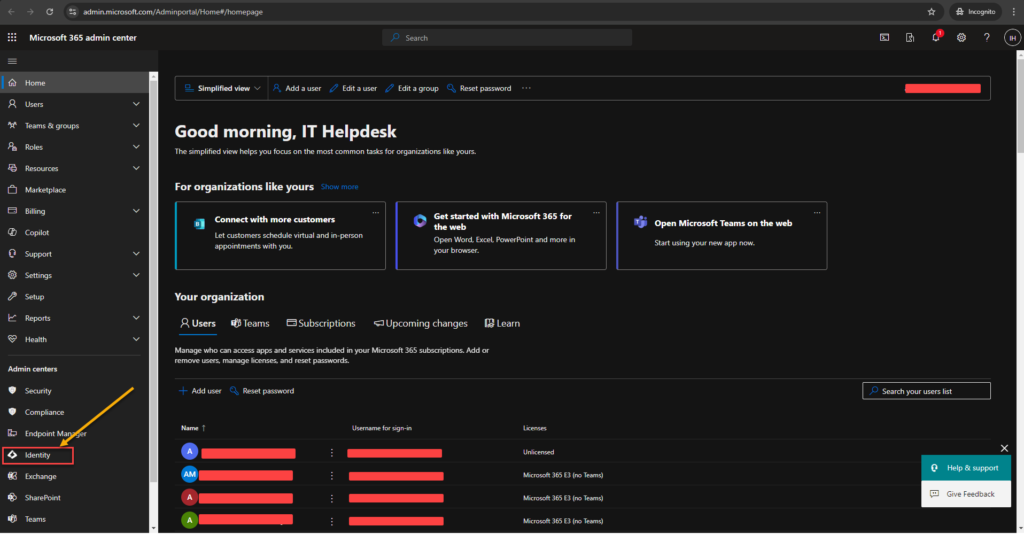Click the Bookings icon on Connect card
This screenshot has width=1024, height=534.
coord(199,224)
